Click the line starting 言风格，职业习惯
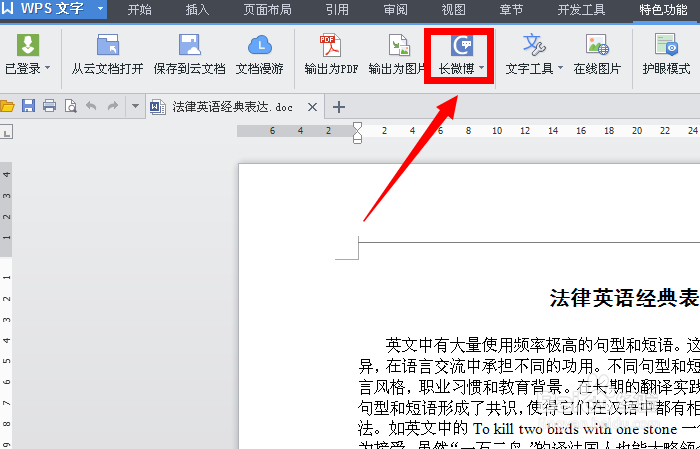700x449 pixels. pyautogui.click(x=529, y=387)
